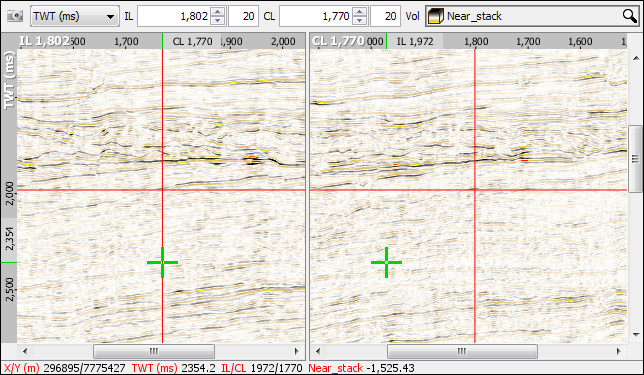Screen dimensions: 644x375
Task: Click the vertical scrollbar thumb
Action: (x=636, y=158)
